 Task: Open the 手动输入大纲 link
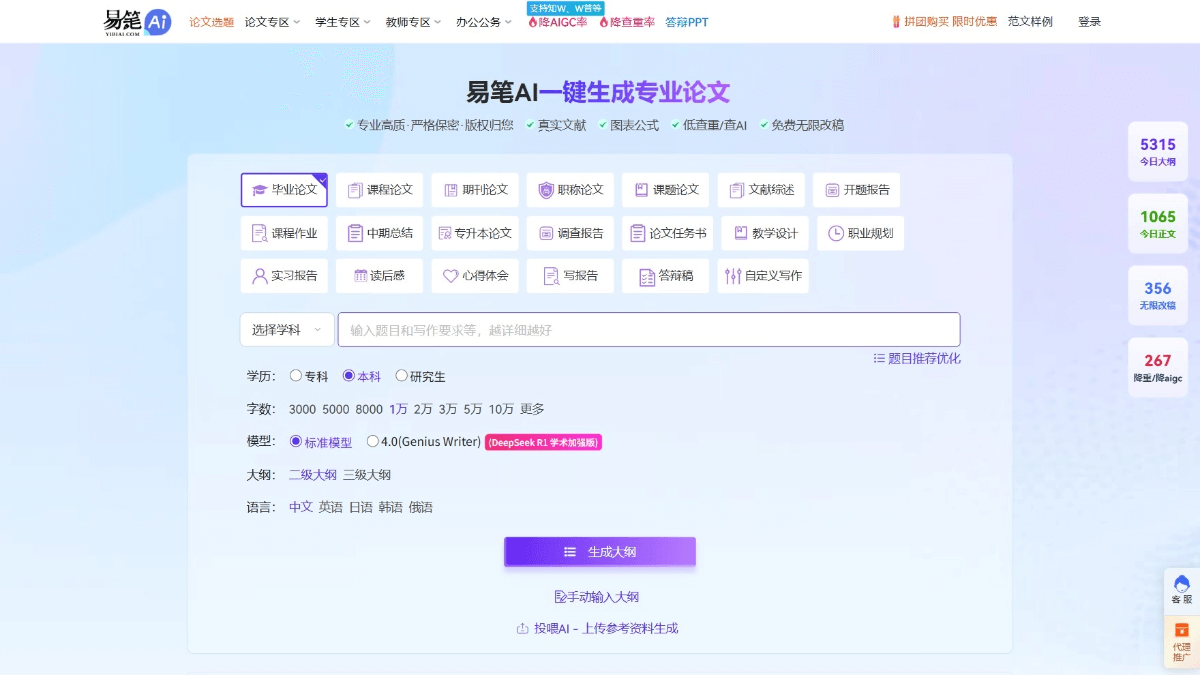(x=596, y=597)
